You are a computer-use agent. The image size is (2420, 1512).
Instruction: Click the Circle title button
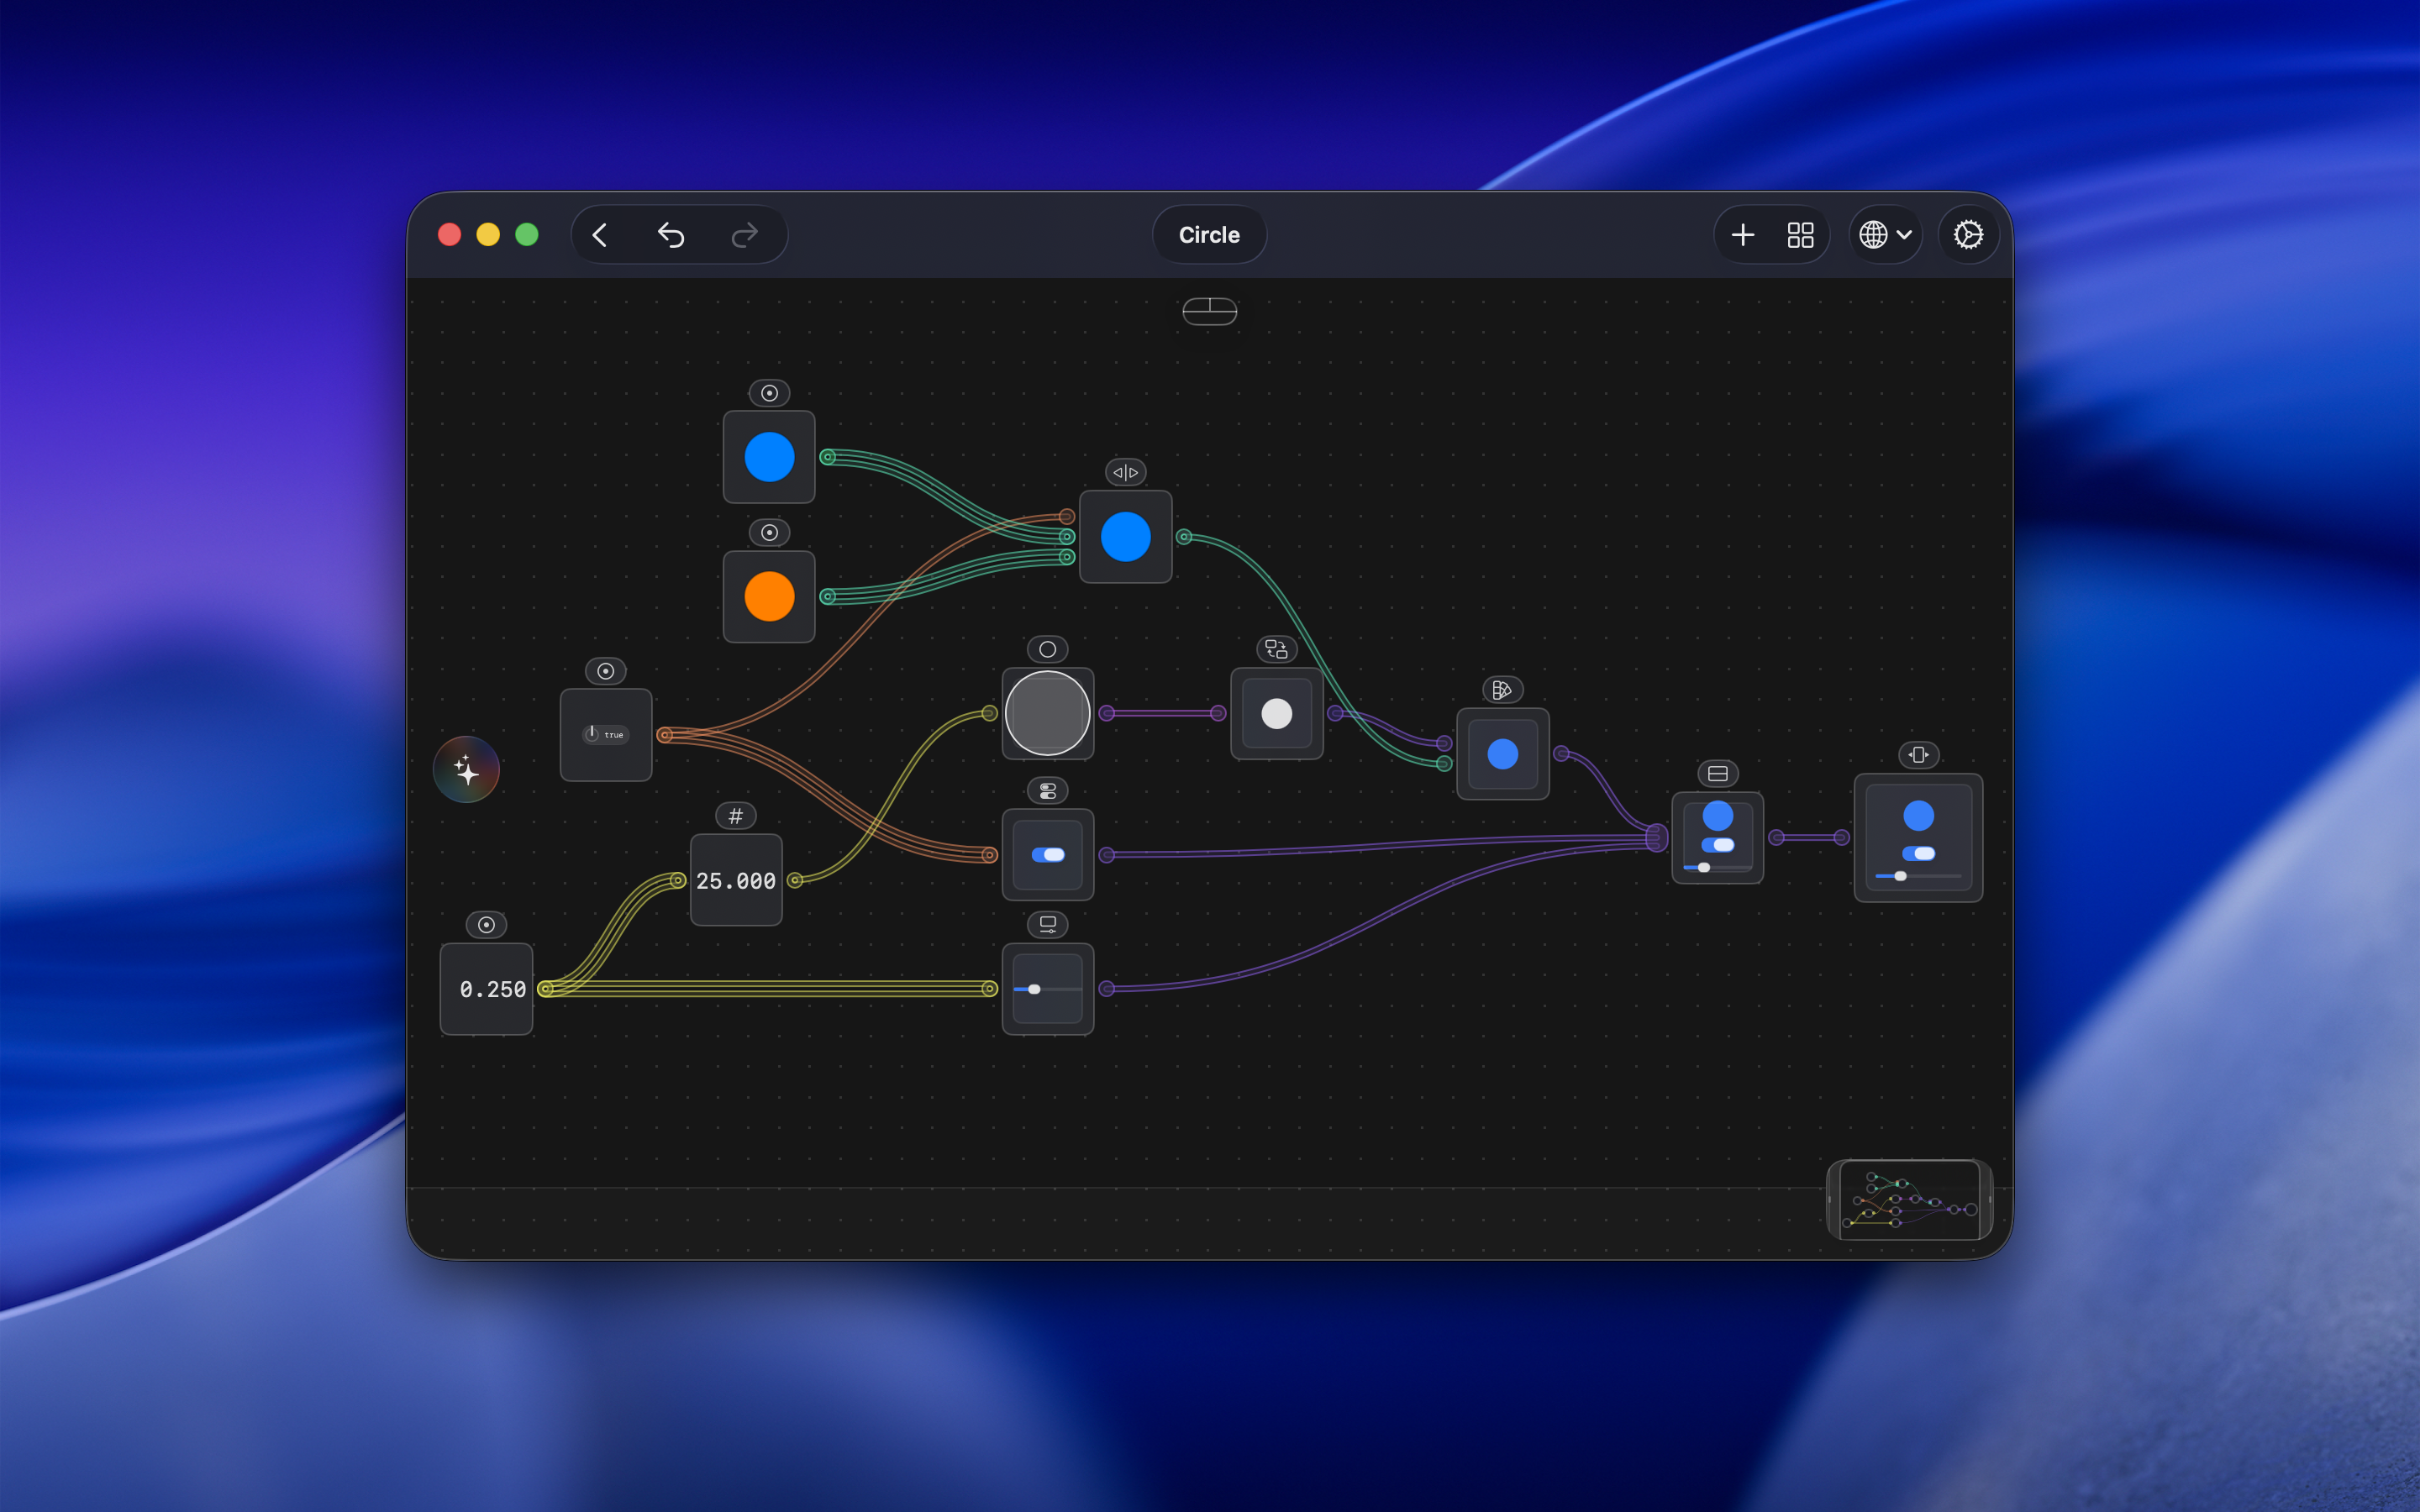click(1209, 235)
